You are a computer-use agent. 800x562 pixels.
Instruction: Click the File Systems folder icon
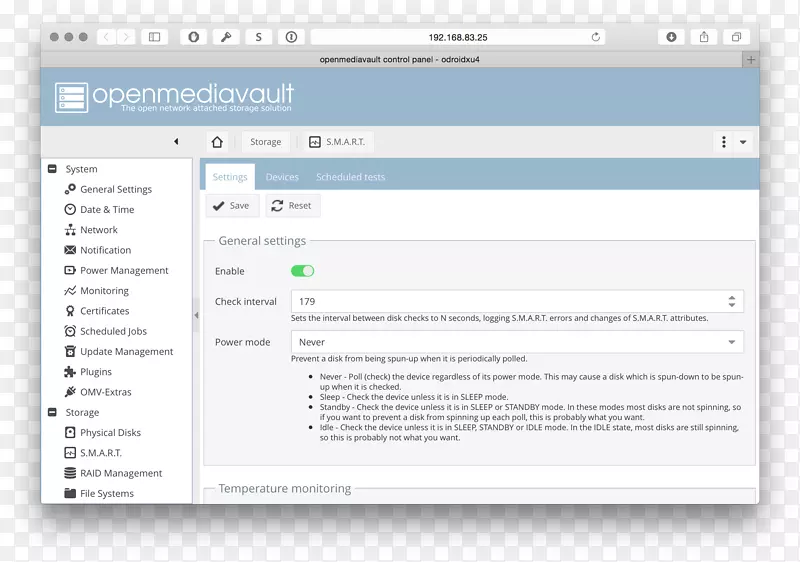pyautogui.click(x=70, y=493)
